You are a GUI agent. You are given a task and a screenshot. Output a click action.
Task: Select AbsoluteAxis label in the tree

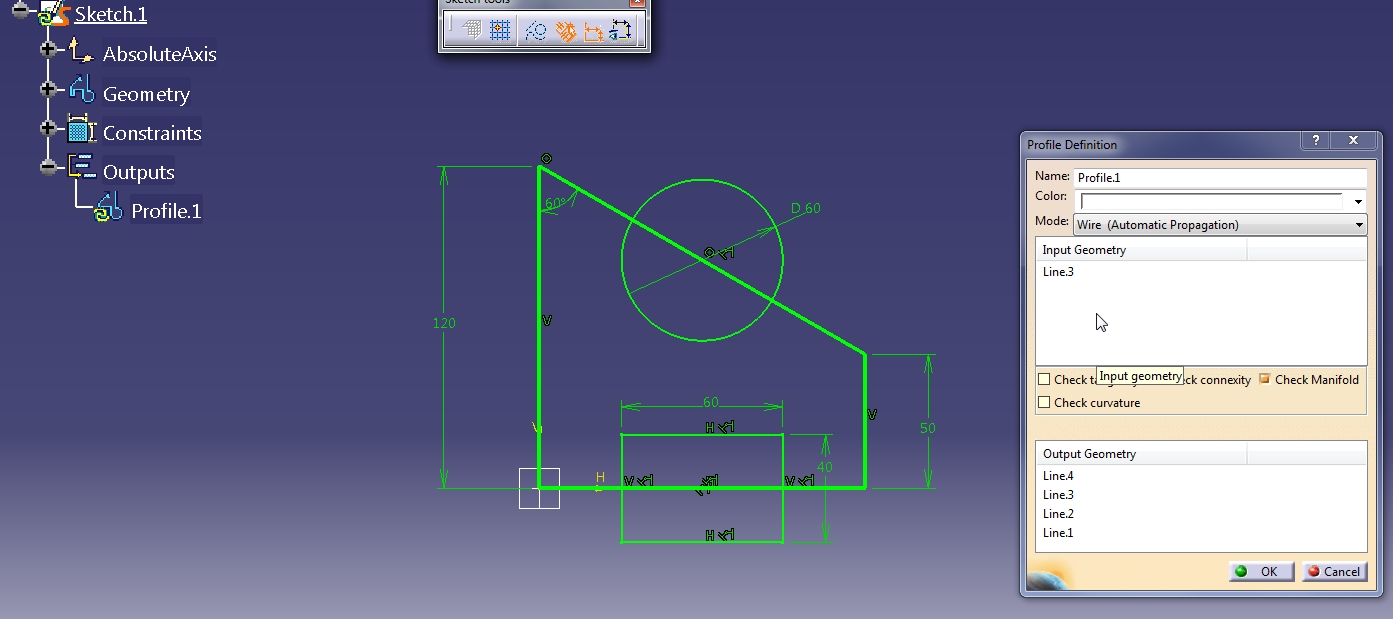[x=160, y=54]
